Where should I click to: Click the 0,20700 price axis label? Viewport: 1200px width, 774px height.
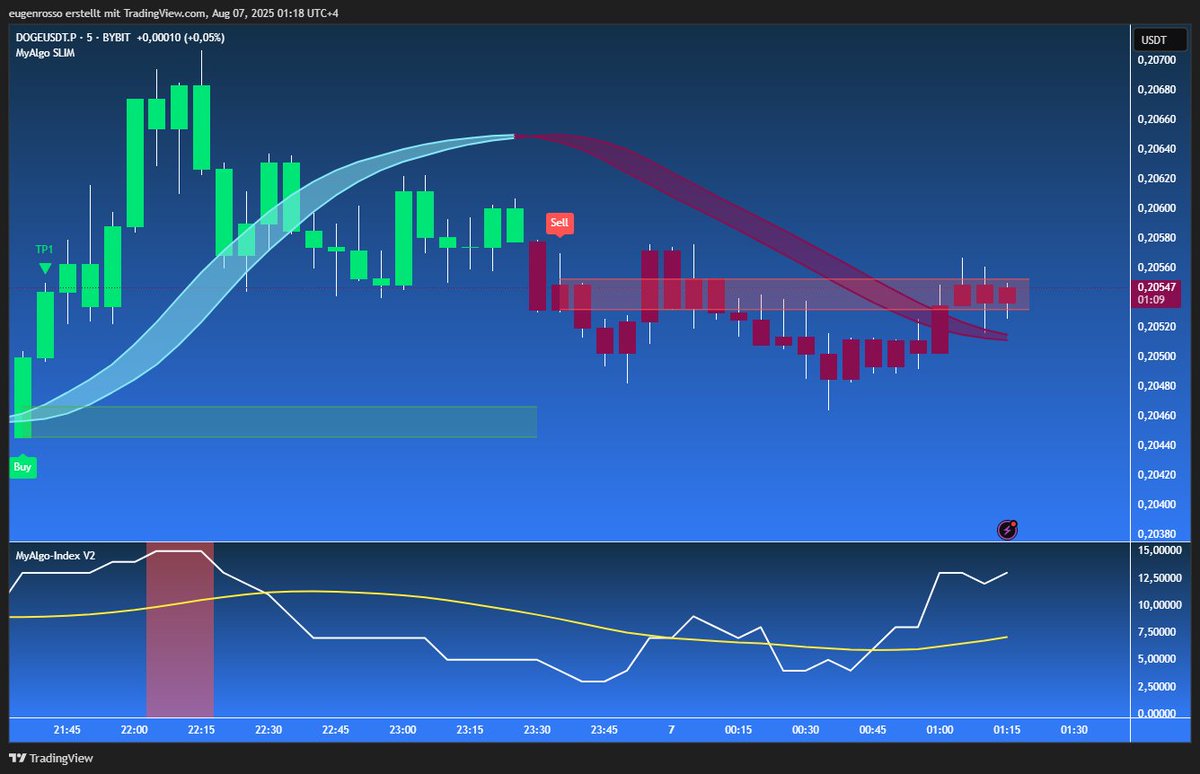(x=1155, y=60)
